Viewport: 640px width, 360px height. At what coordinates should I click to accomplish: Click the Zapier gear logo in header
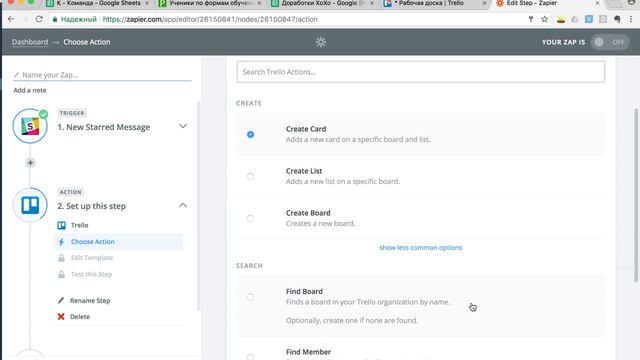point(321,42)
